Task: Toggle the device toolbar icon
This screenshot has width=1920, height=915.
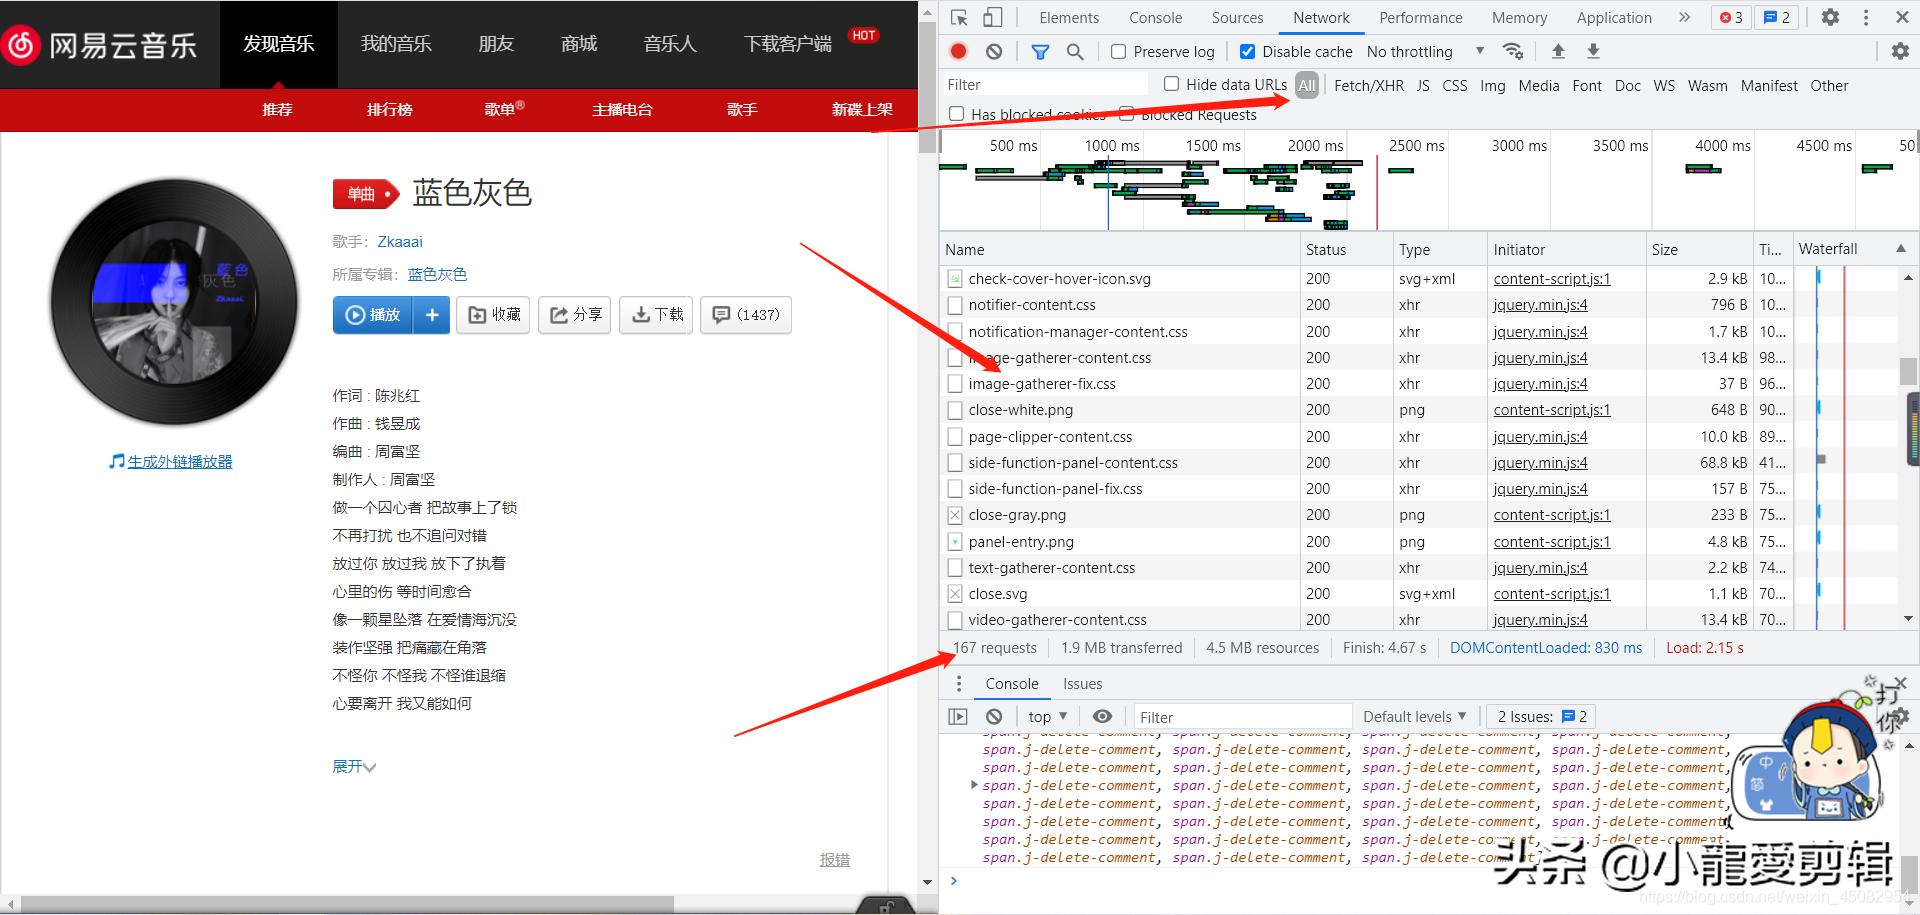Action: 991,17
